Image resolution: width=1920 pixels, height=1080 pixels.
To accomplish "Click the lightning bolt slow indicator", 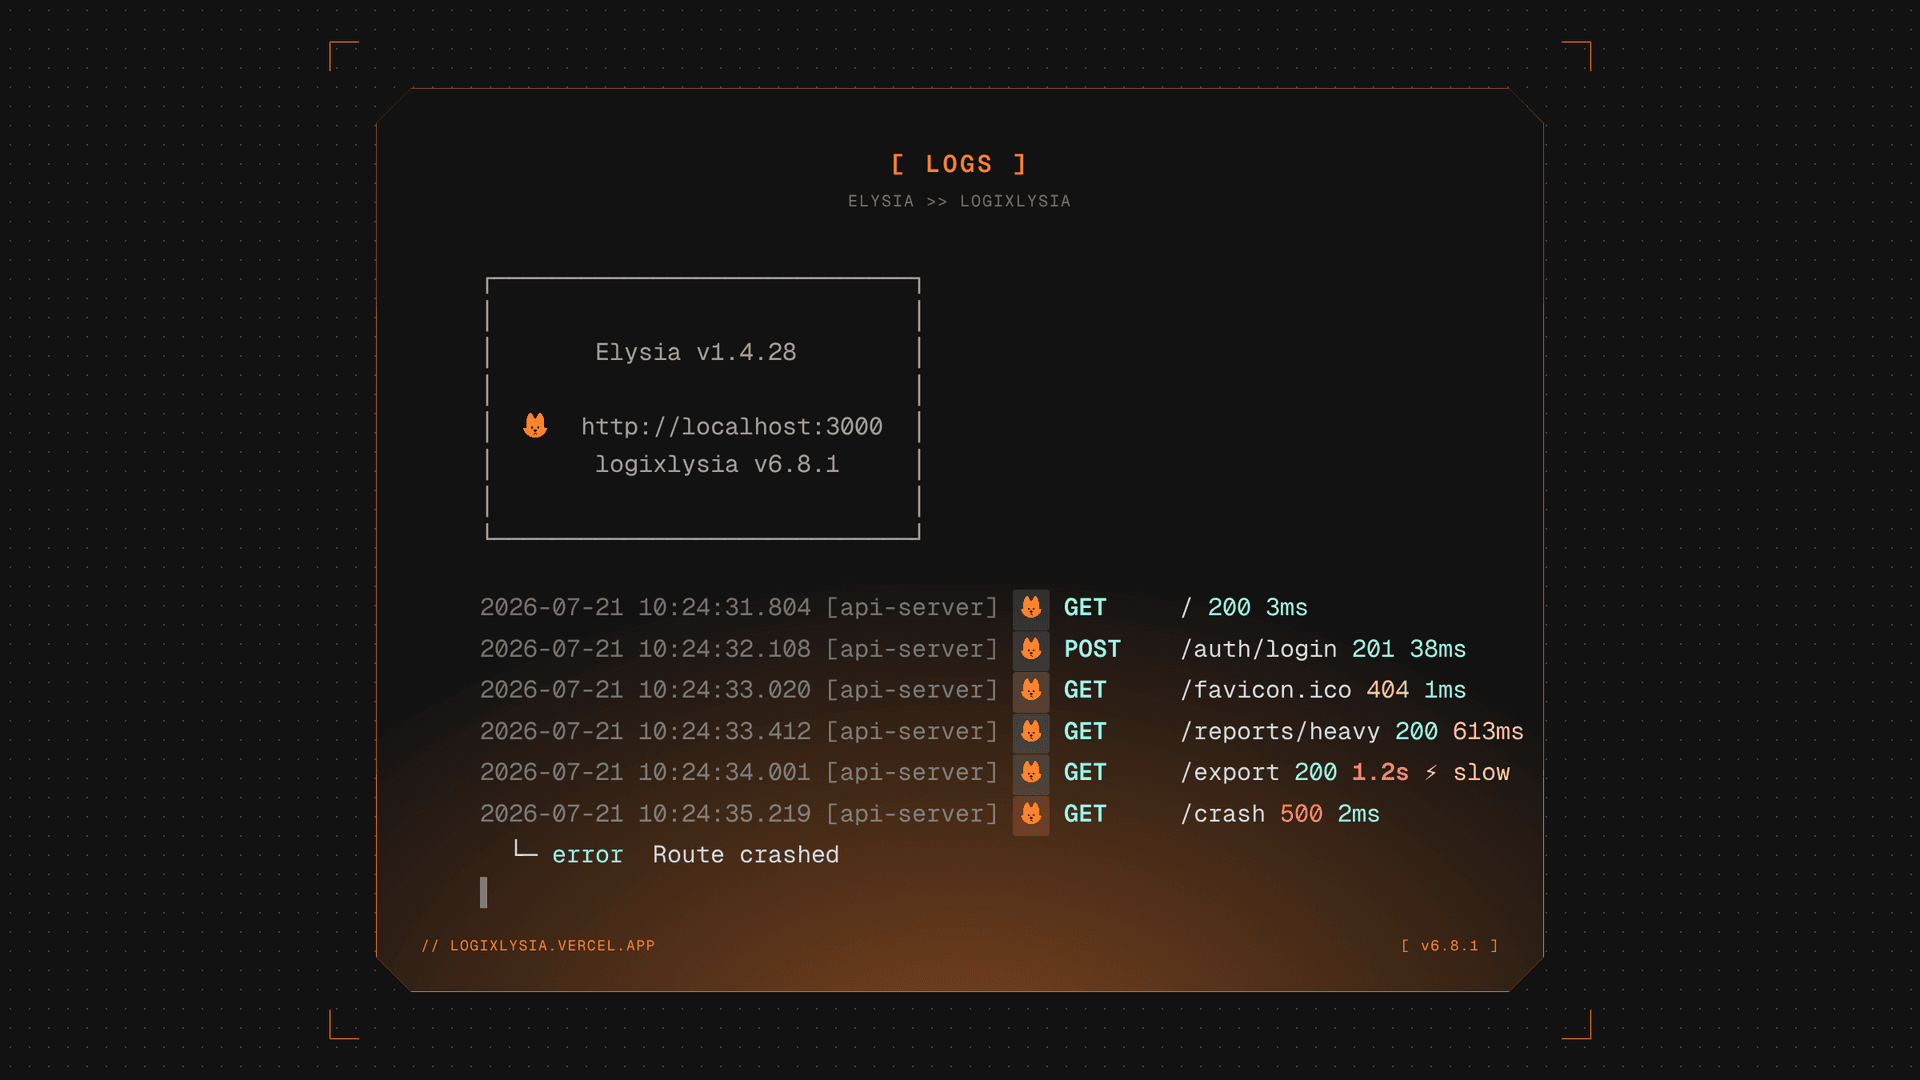I will coord(1431,773).
